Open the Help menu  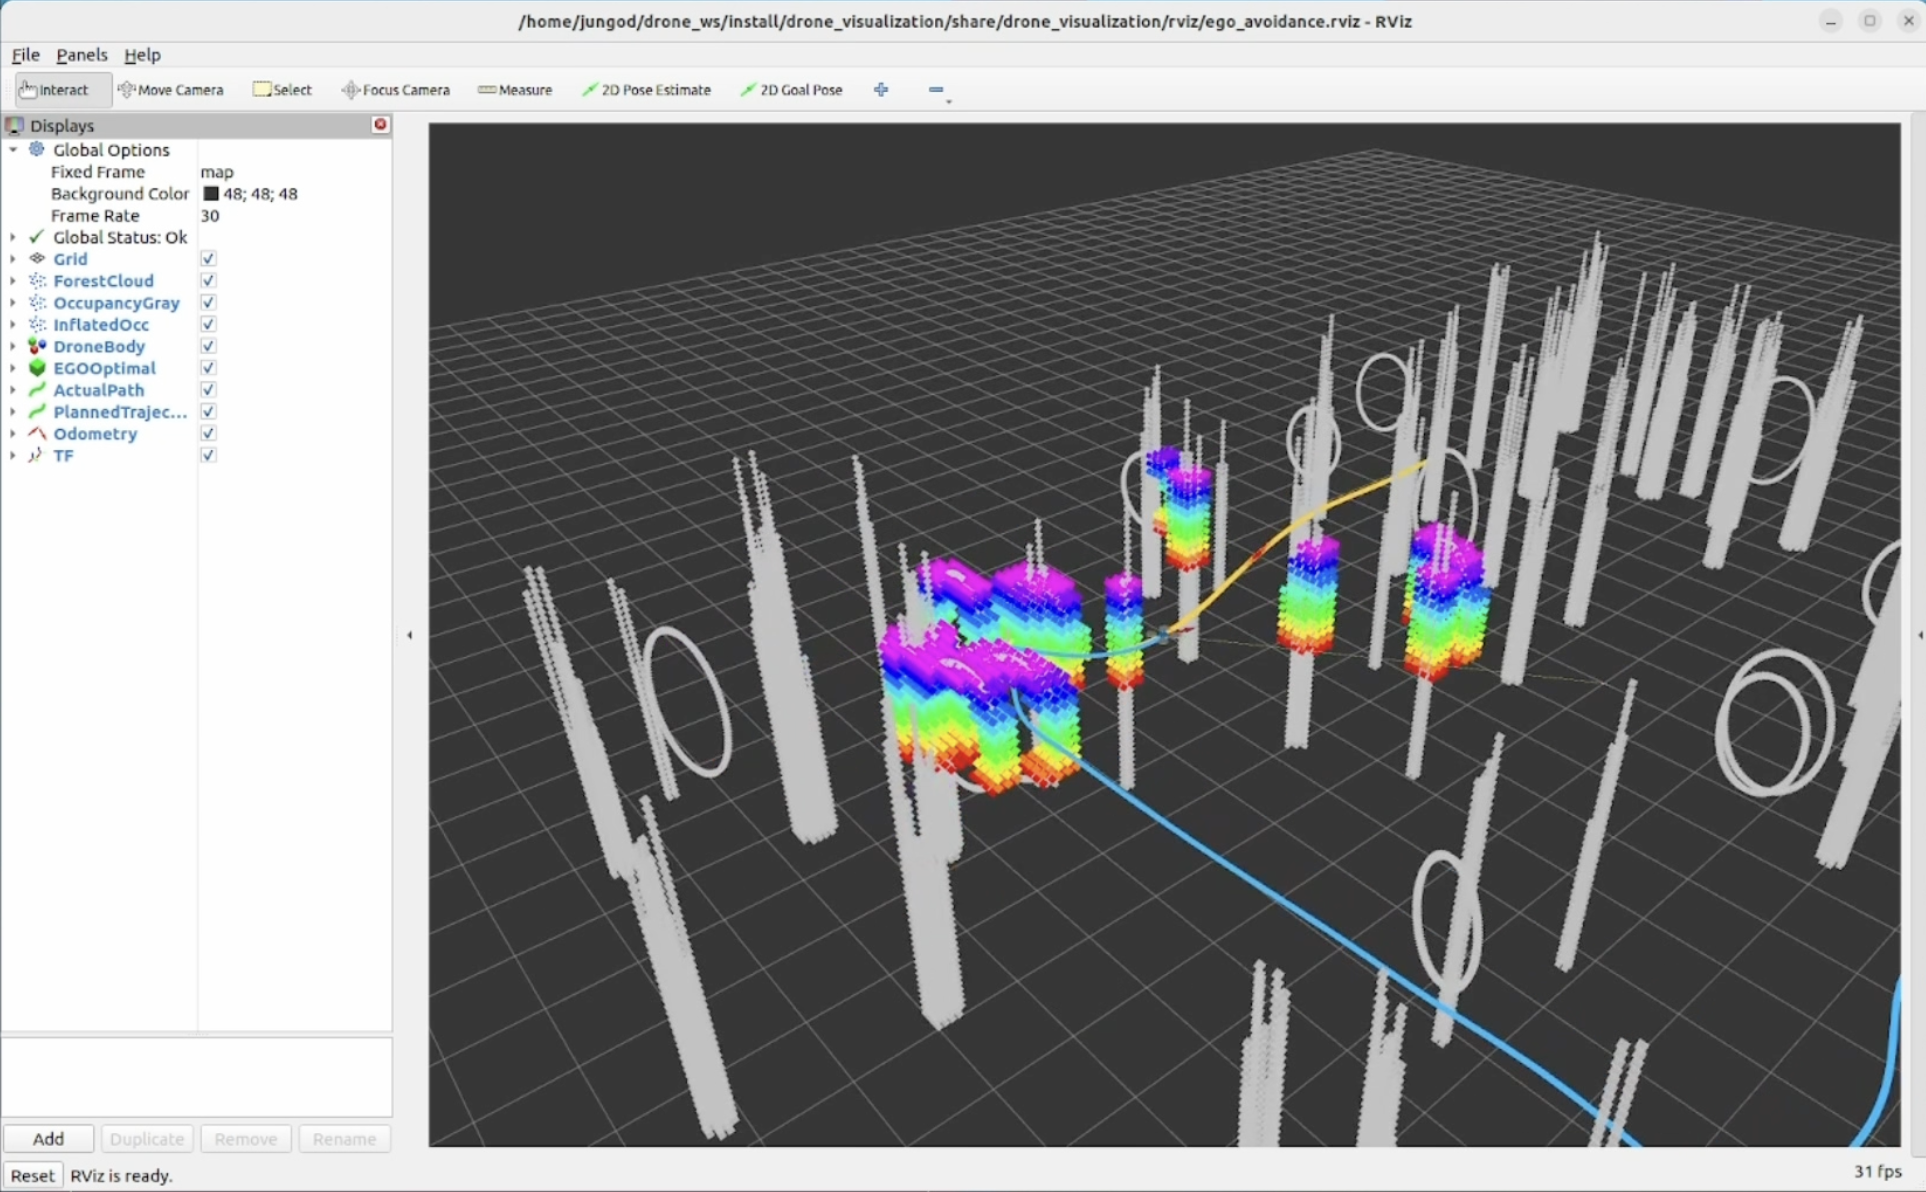click(142, 55)
